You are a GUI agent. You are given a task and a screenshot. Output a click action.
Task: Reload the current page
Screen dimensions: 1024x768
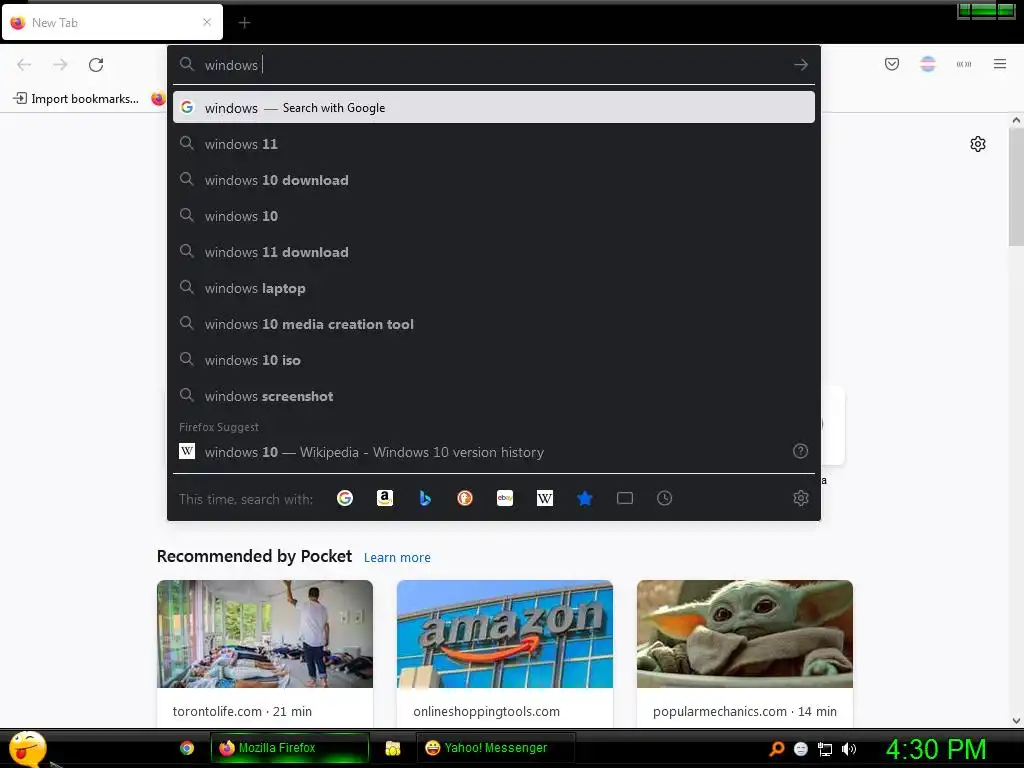coord(96,65)
